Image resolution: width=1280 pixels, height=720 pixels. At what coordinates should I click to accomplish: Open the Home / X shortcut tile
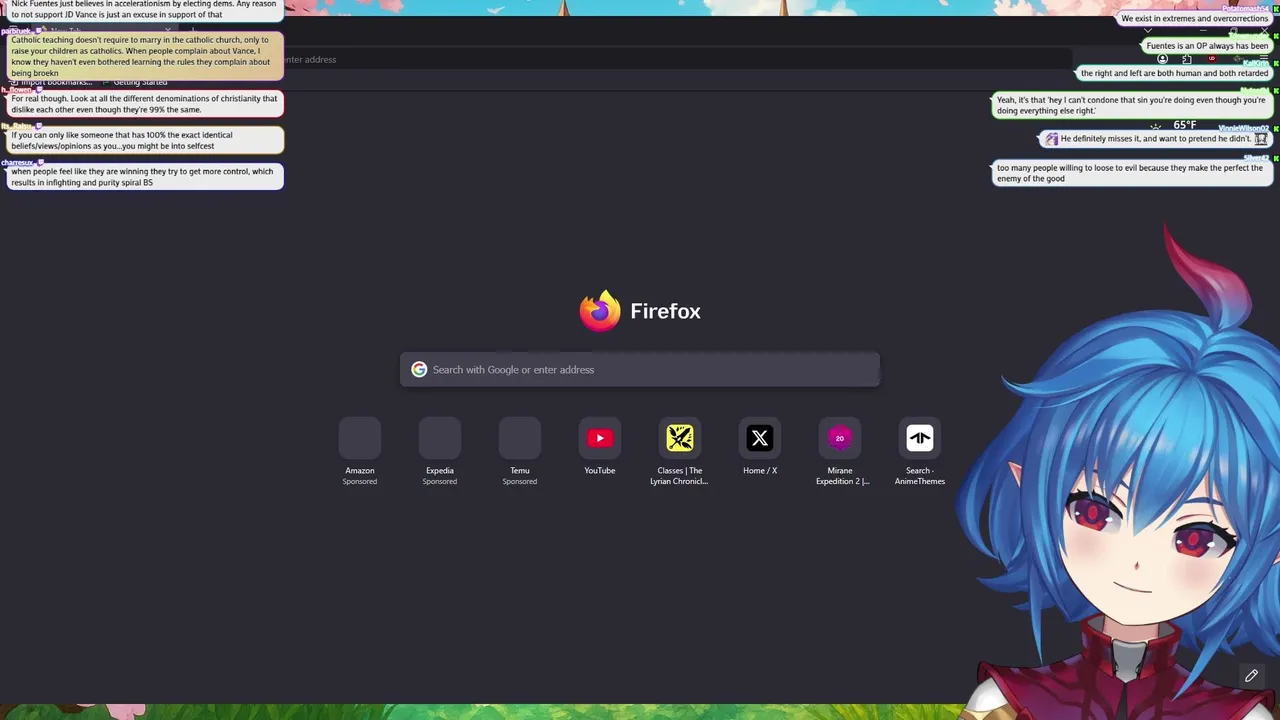point(760,438)
